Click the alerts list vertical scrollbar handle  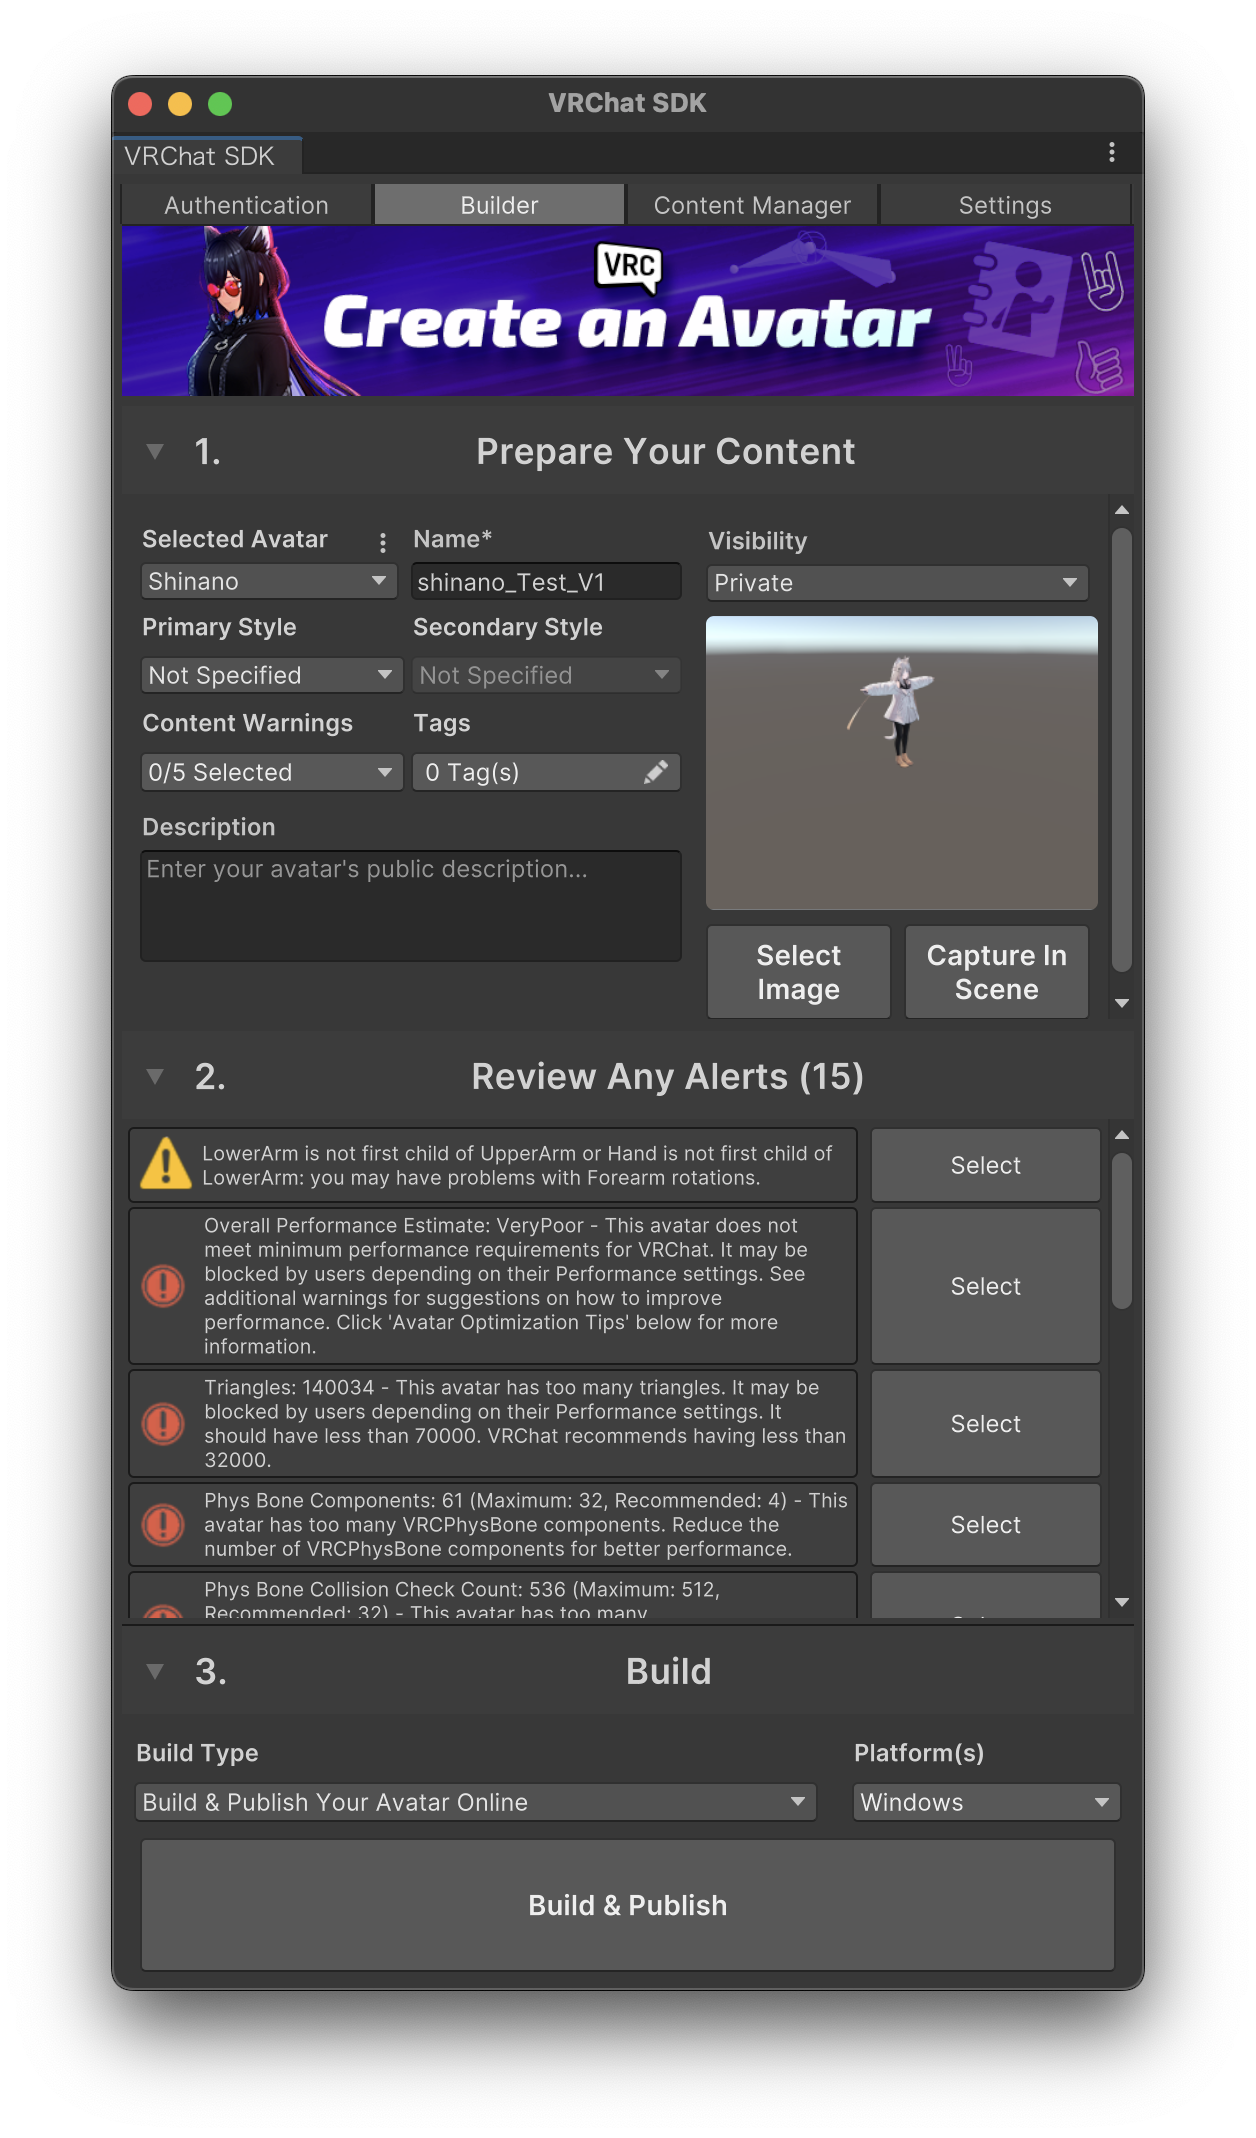click(x=1122, y=1230)
